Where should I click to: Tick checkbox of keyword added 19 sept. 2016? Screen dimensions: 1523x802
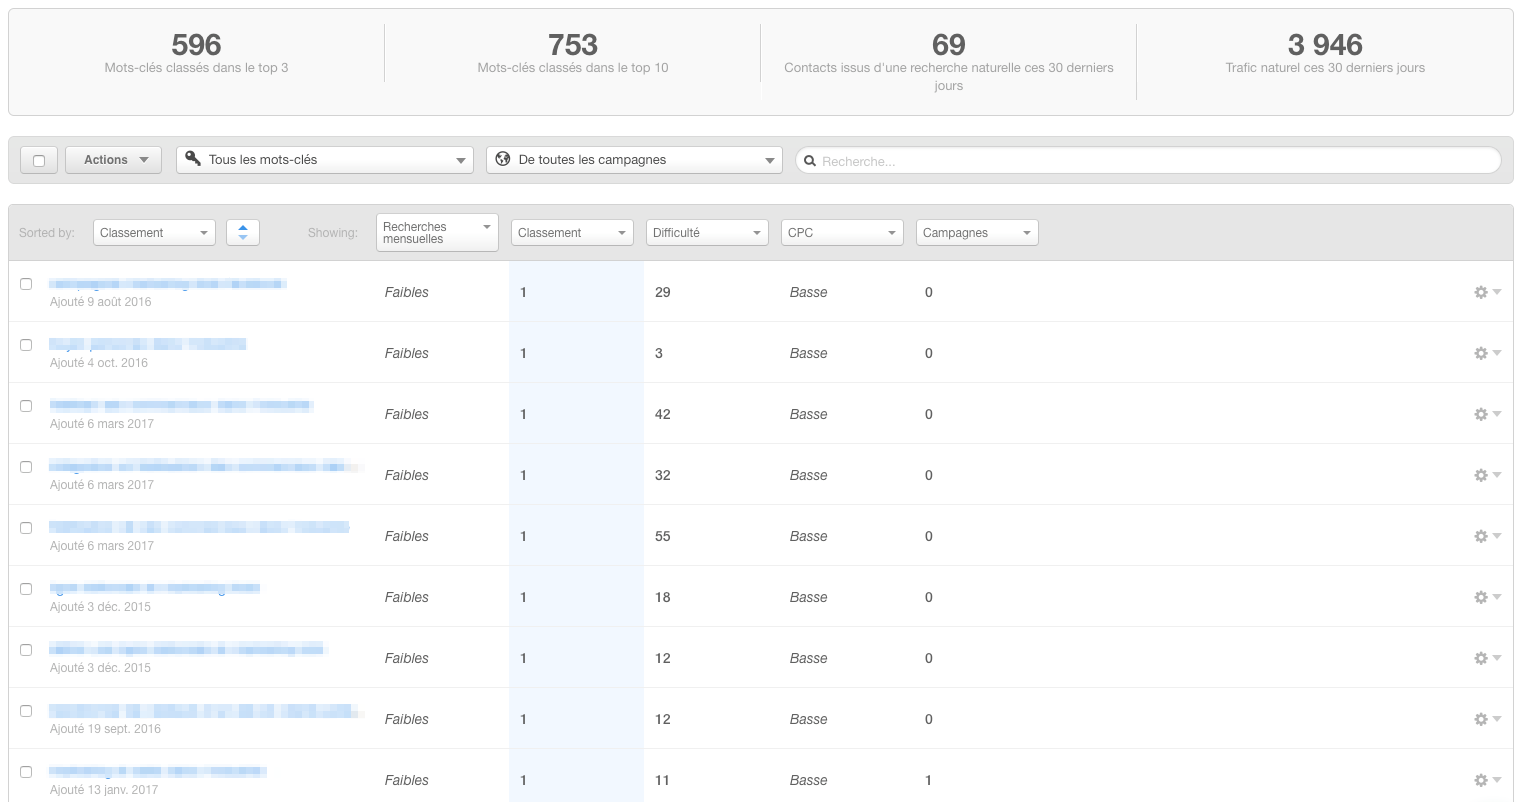(26, 711)
